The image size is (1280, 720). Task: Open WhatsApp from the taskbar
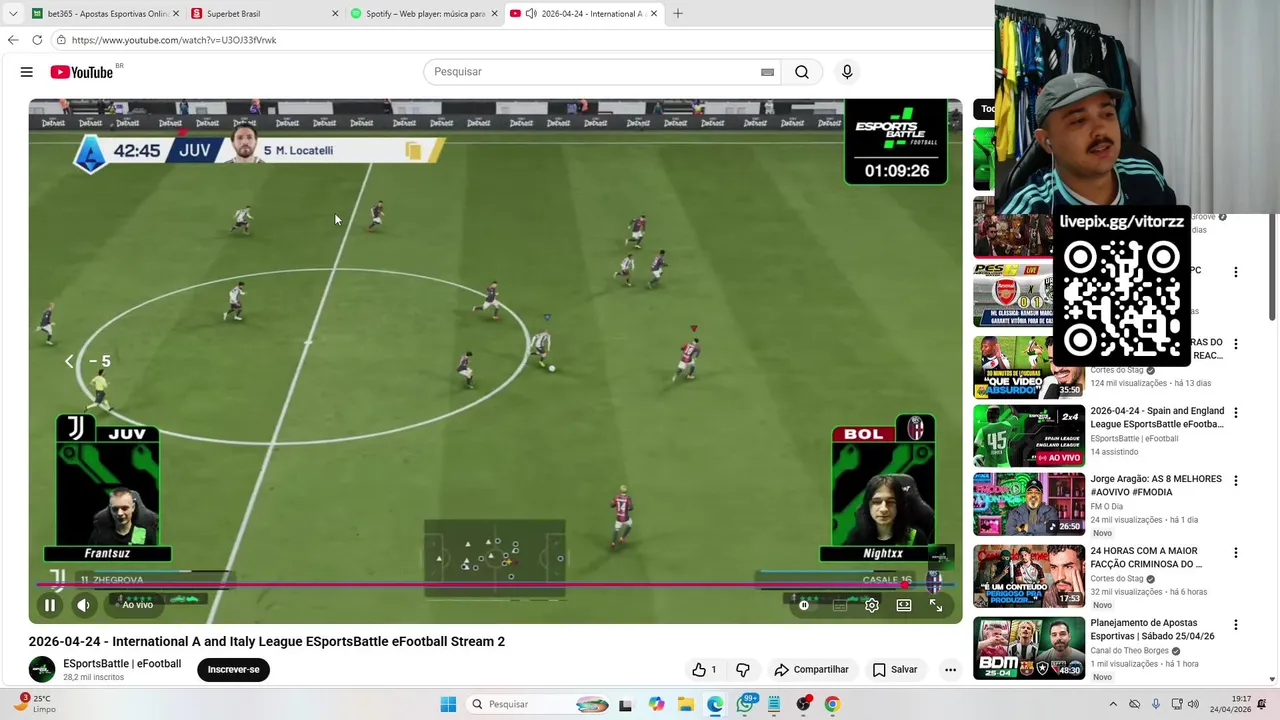pos(745,704)
